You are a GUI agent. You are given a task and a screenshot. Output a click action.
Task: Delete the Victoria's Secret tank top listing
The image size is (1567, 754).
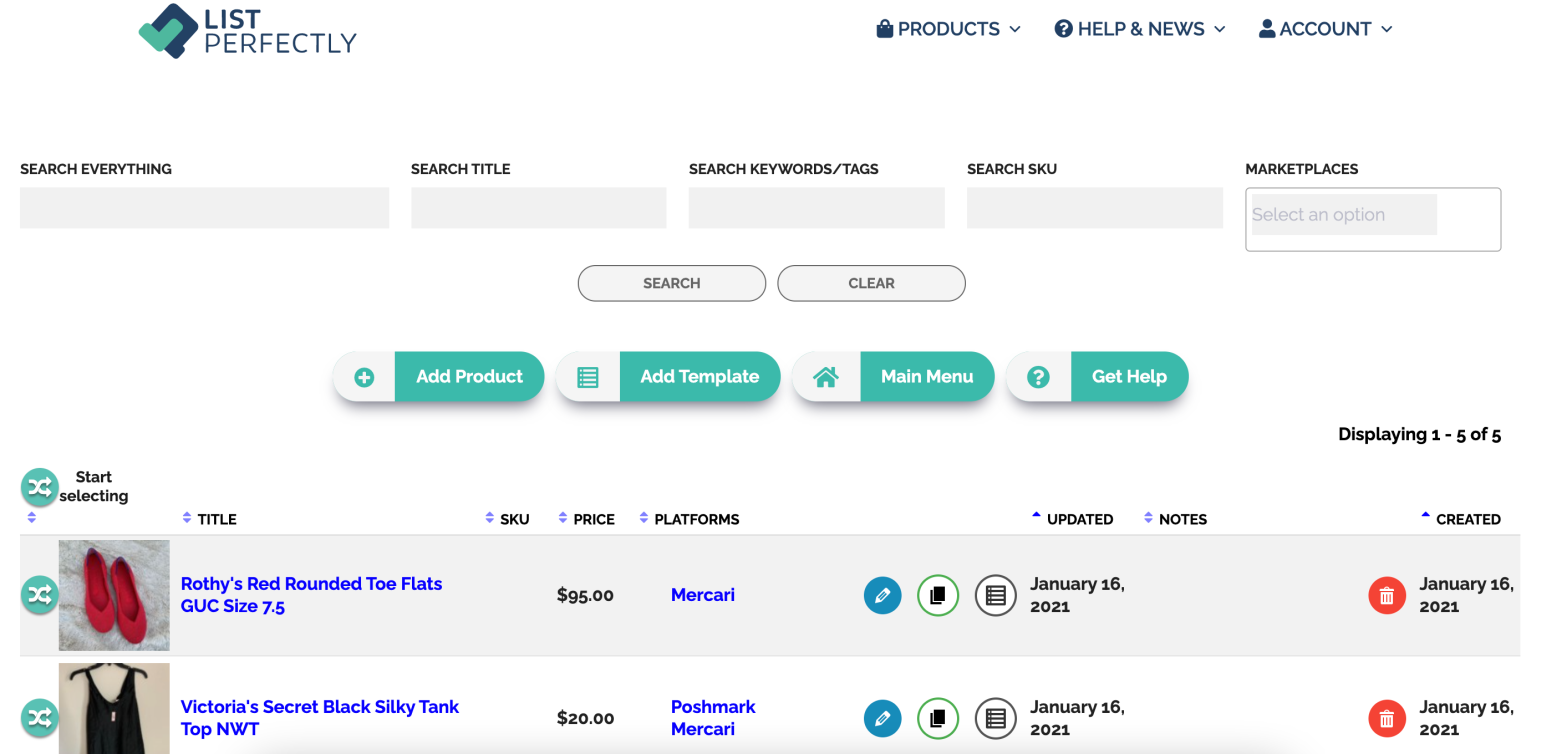(x=1386, y=718)
